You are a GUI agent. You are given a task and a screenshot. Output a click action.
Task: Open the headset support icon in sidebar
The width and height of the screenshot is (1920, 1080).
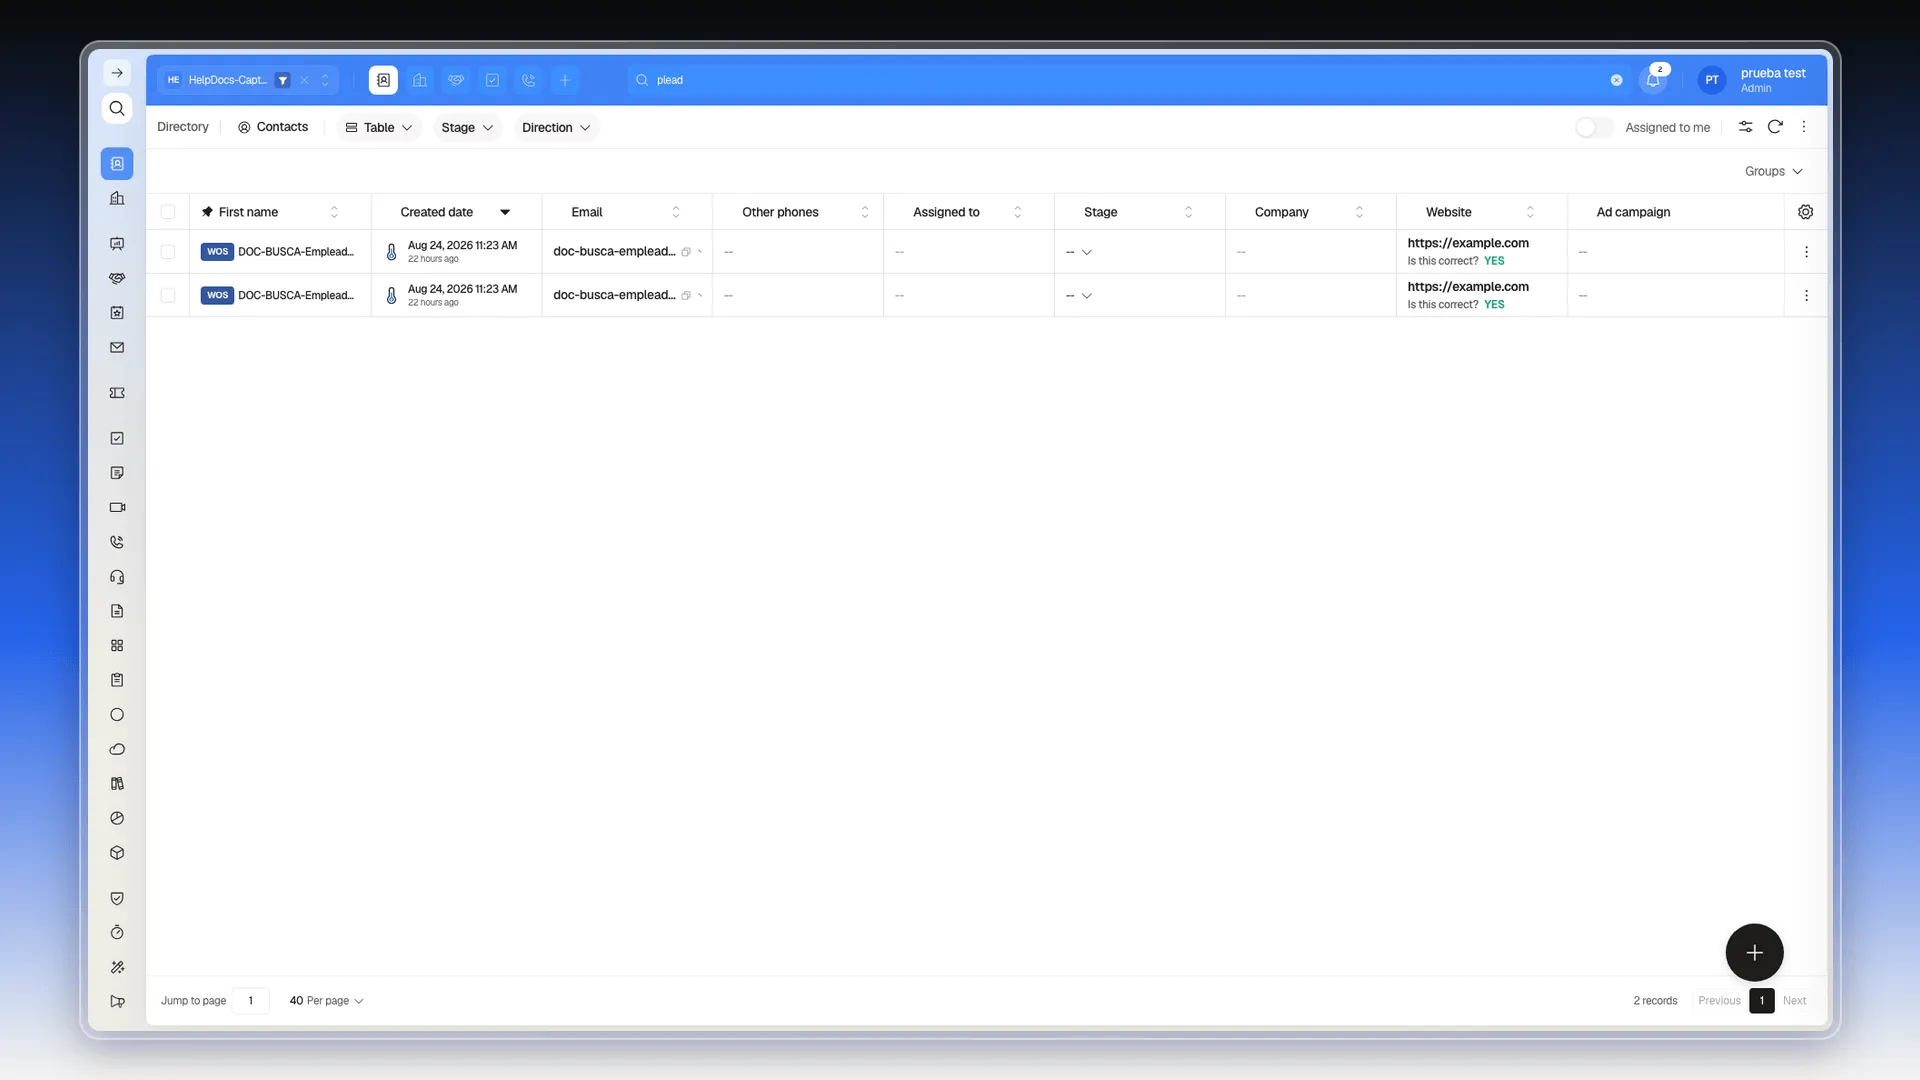click(117, 577)
